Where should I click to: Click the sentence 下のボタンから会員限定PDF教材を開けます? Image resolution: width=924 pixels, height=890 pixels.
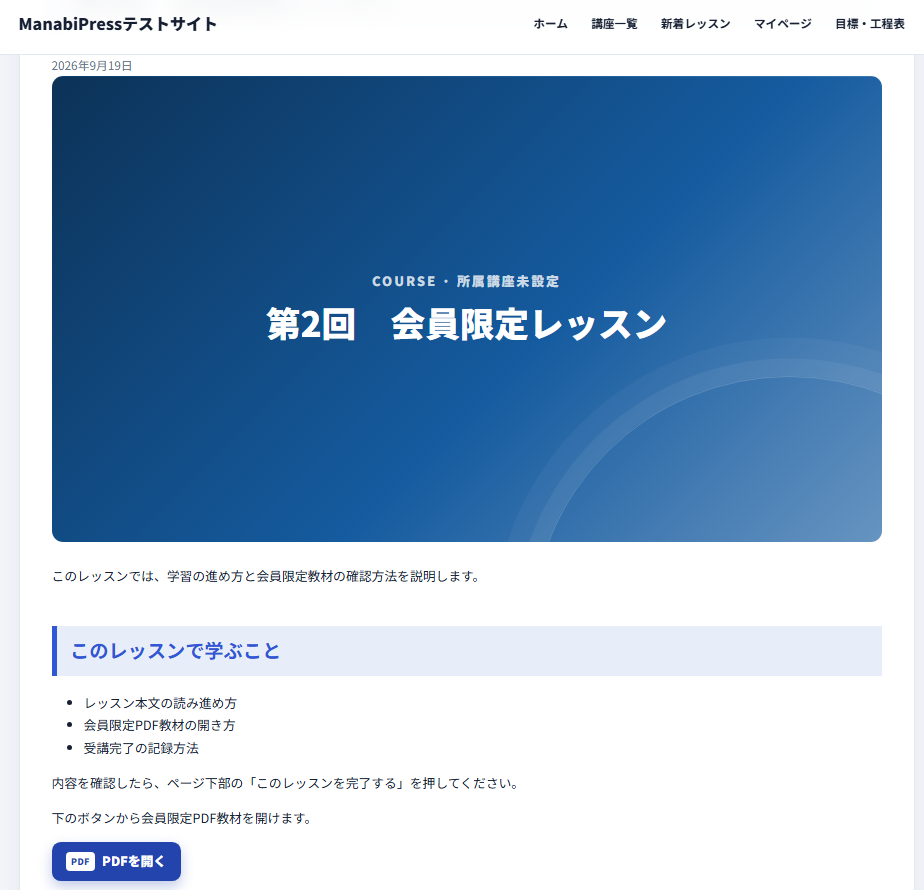[x=182, y=818]
